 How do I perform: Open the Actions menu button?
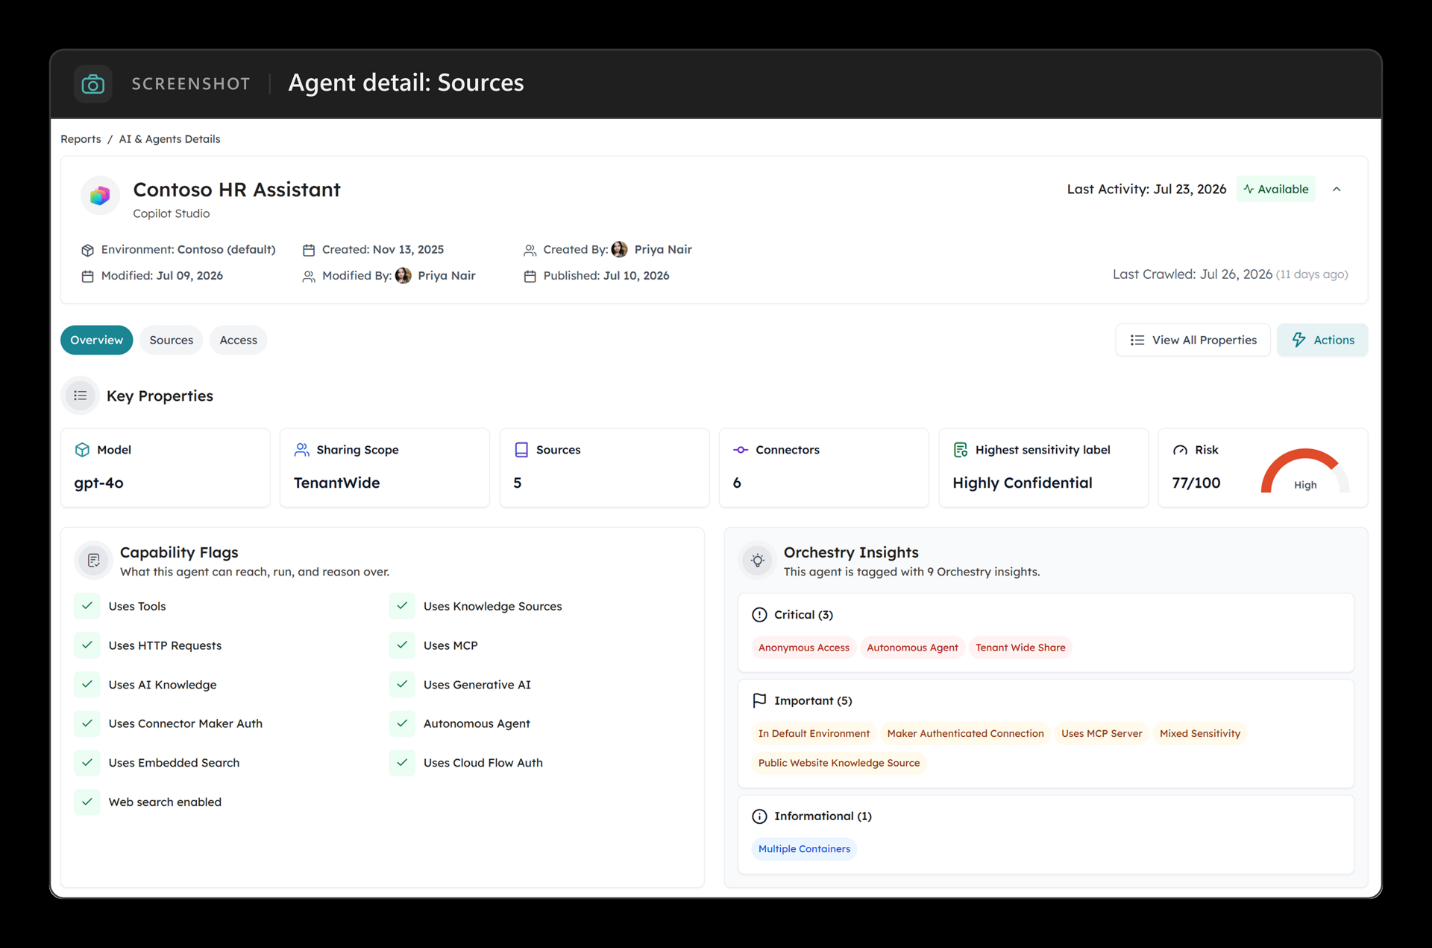pos(1322,340)
